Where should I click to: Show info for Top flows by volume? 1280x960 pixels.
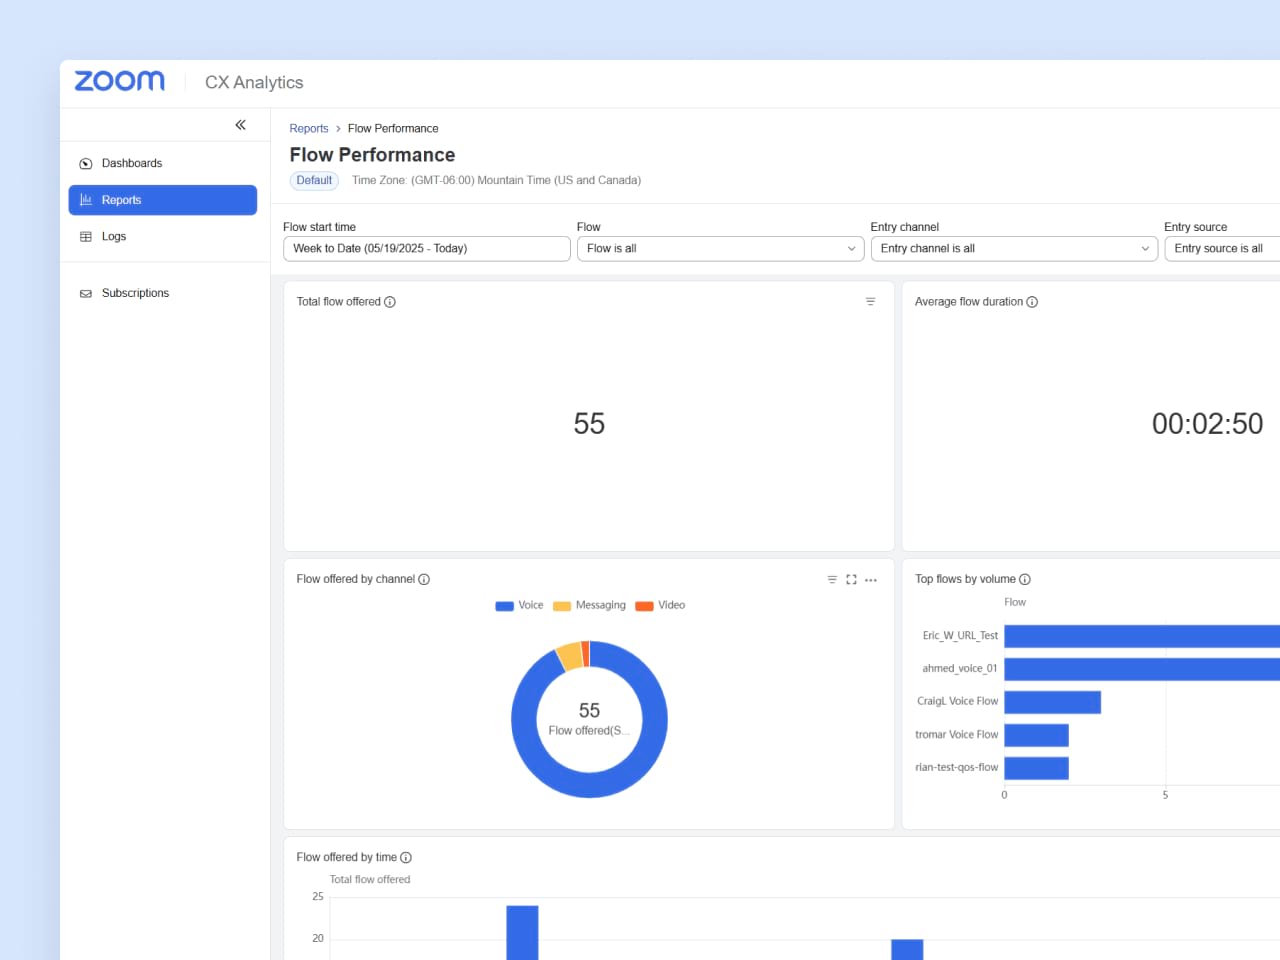coord(1025,579)
